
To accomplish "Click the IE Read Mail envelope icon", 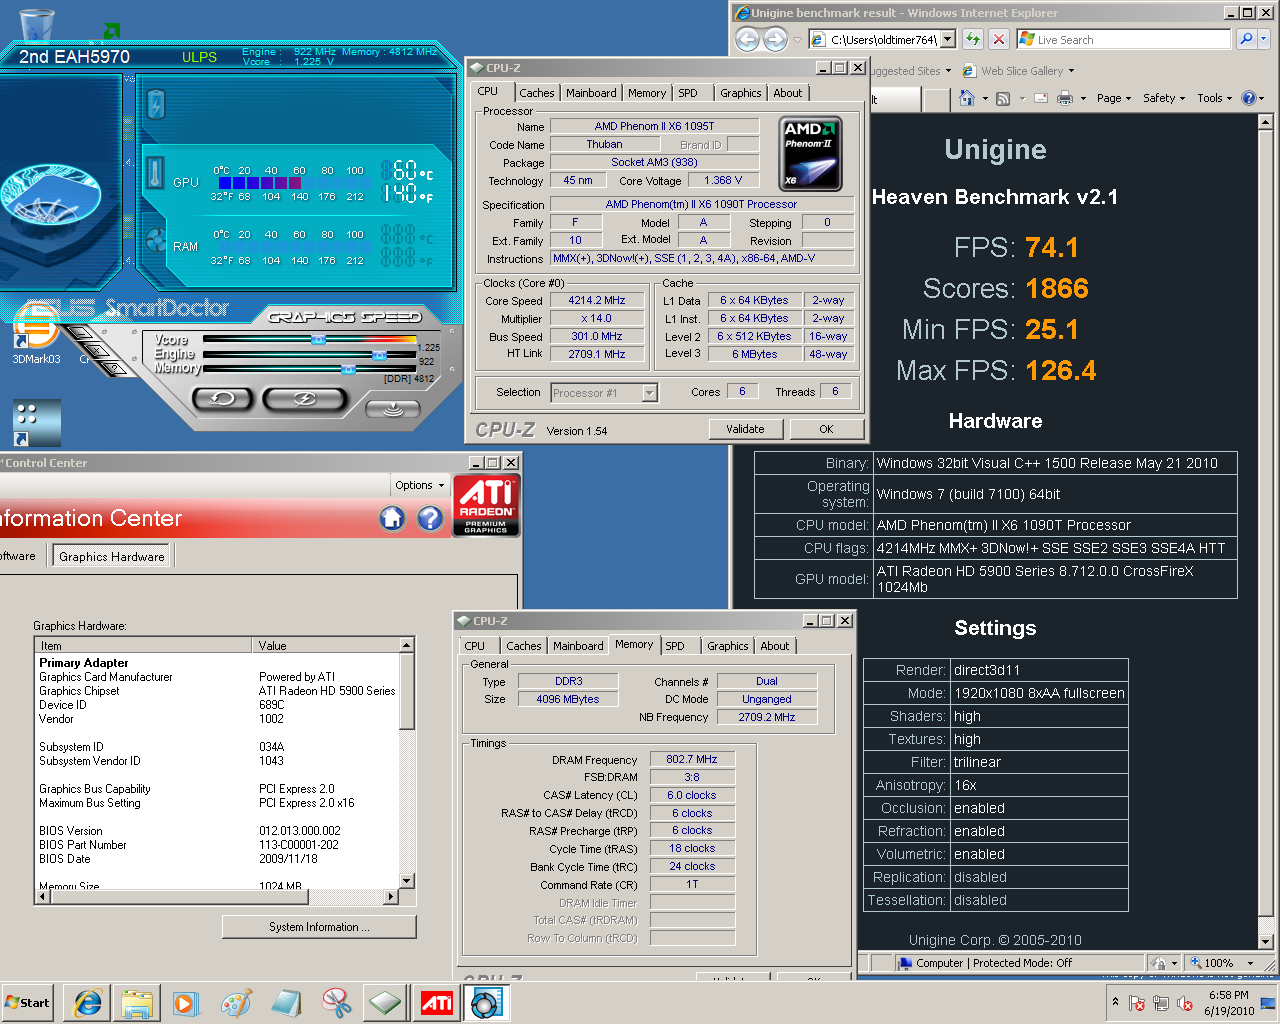I will [x=1040, y=98].
